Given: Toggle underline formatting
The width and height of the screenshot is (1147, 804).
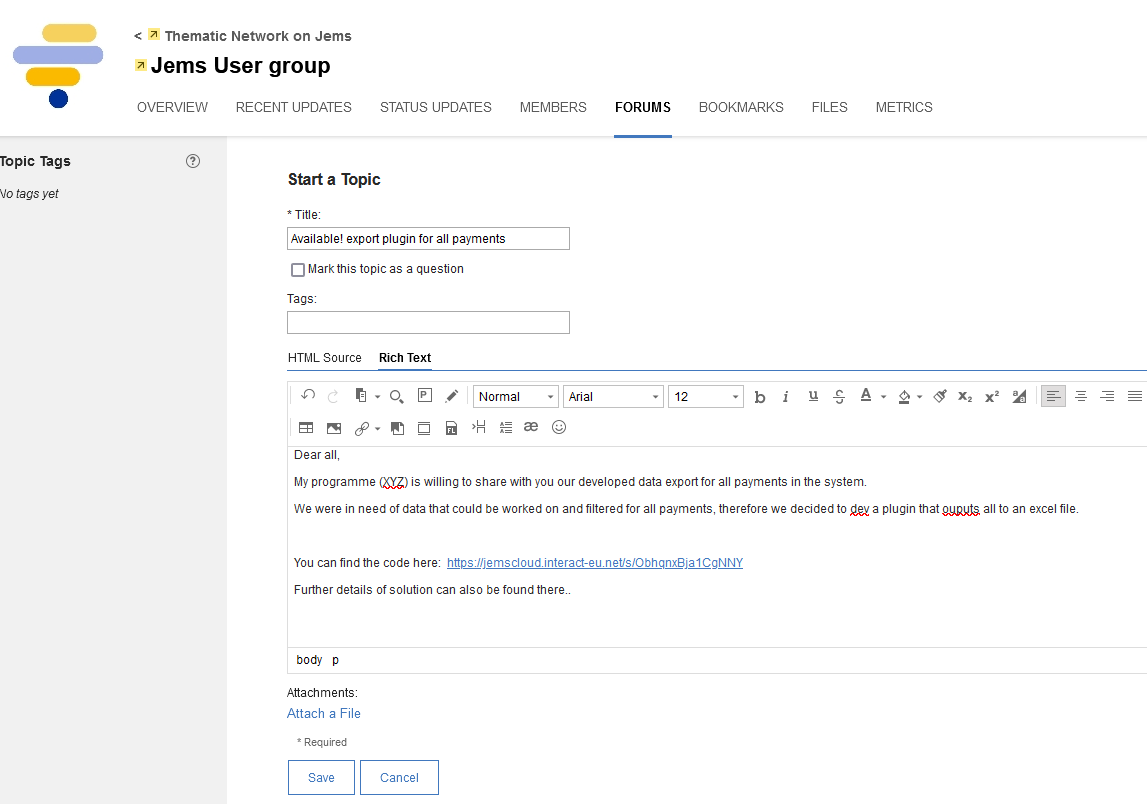Looking at the screenshot, I should (x=813, y=396).
